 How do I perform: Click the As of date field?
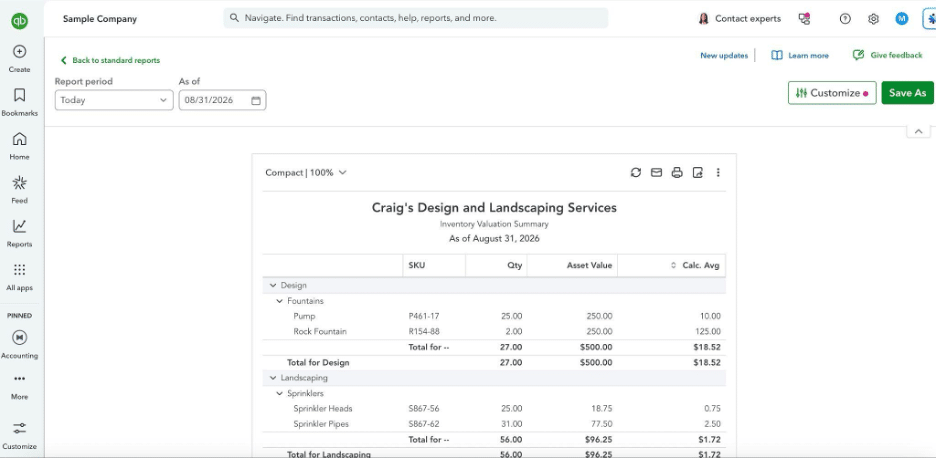pos(222,100)
